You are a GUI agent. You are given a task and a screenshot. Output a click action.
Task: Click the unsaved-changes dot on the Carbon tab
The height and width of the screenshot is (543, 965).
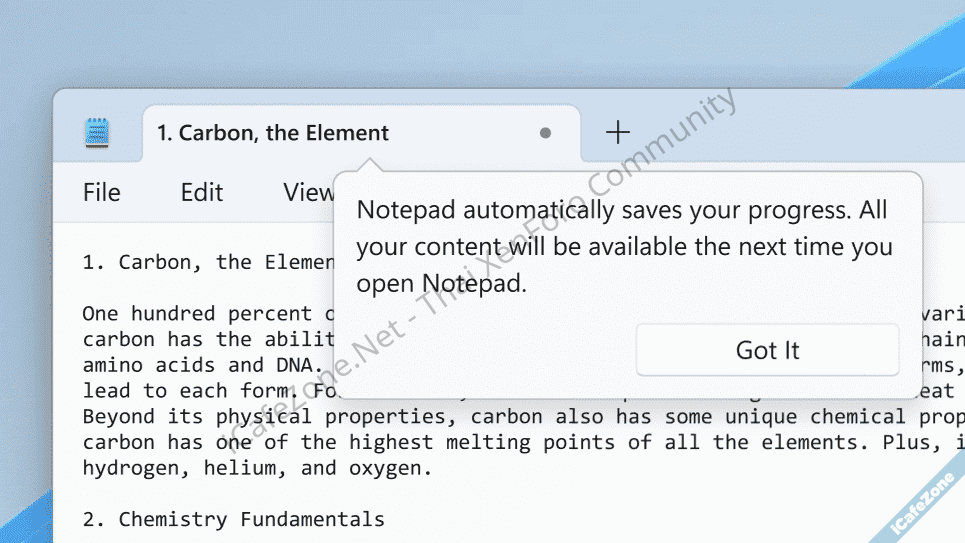tap(545, 133)
